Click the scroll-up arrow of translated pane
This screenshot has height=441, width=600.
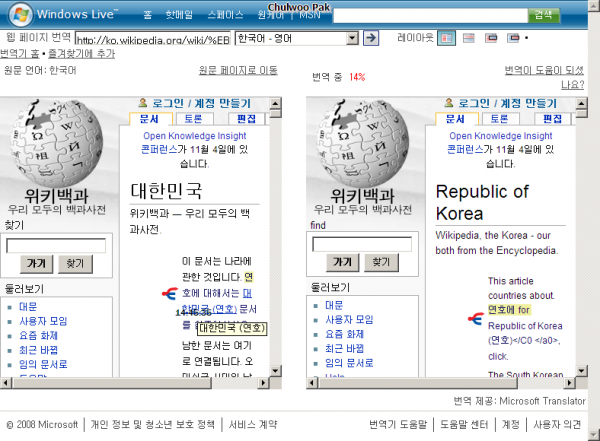point(582,103)
